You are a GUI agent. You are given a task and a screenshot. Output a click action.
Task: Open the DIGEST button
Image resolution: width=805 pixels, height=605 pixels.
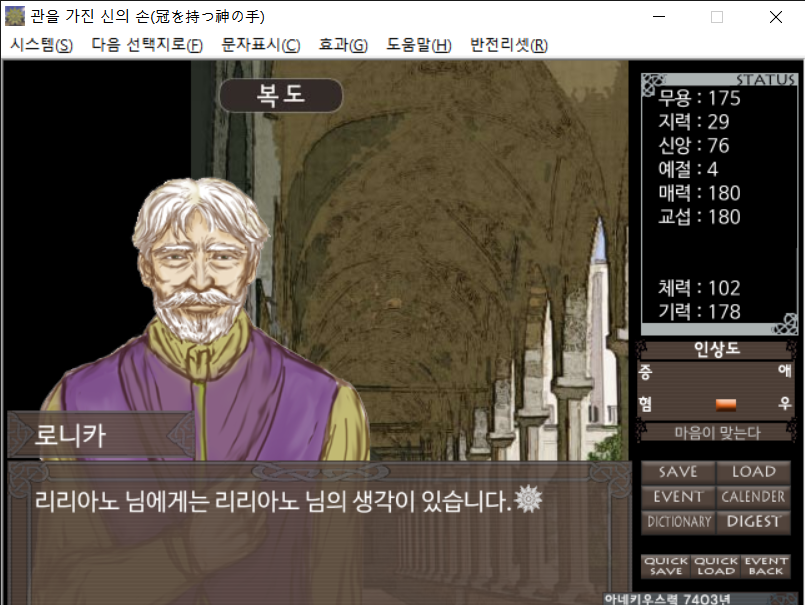tap(753, 522)
